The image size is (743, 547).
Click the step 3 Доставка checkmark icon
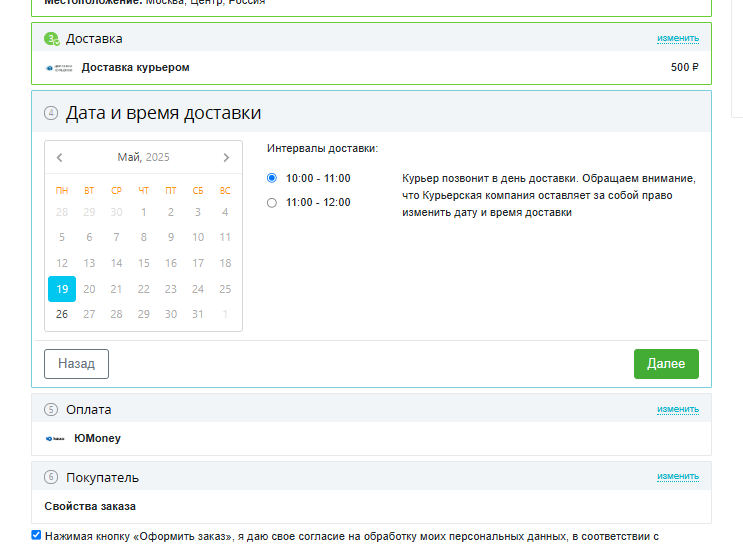pyautogui.click(x=52, y=39)
